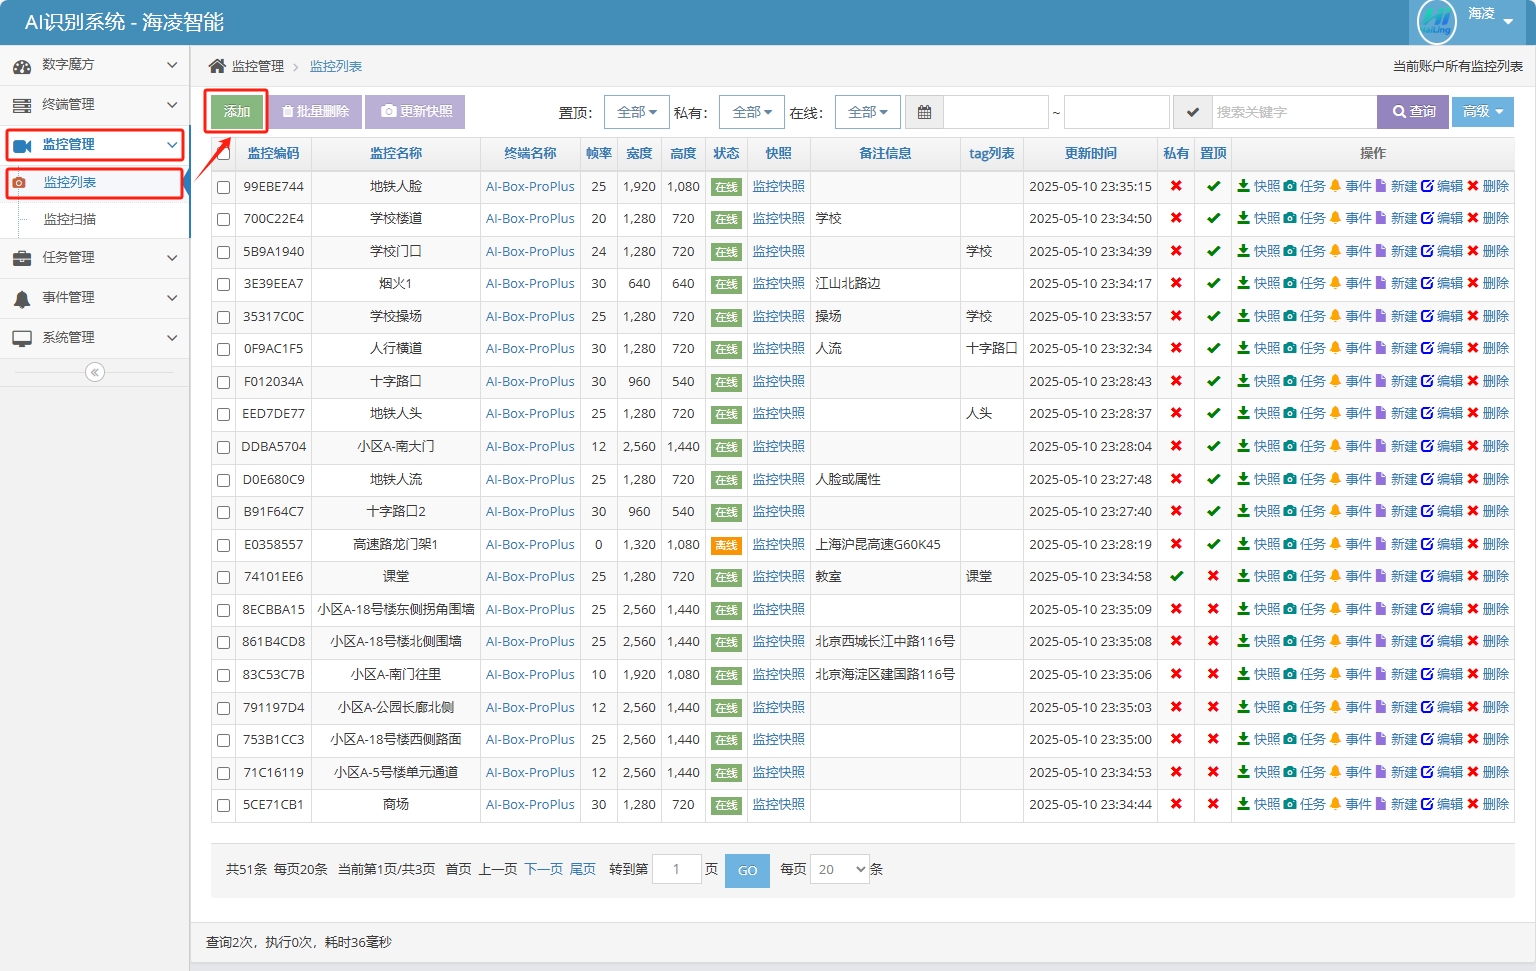Viewport: 1536px width, 971px height.
Task: Click the start date input field
Action: pyautogui.click(x=996, y=112)
